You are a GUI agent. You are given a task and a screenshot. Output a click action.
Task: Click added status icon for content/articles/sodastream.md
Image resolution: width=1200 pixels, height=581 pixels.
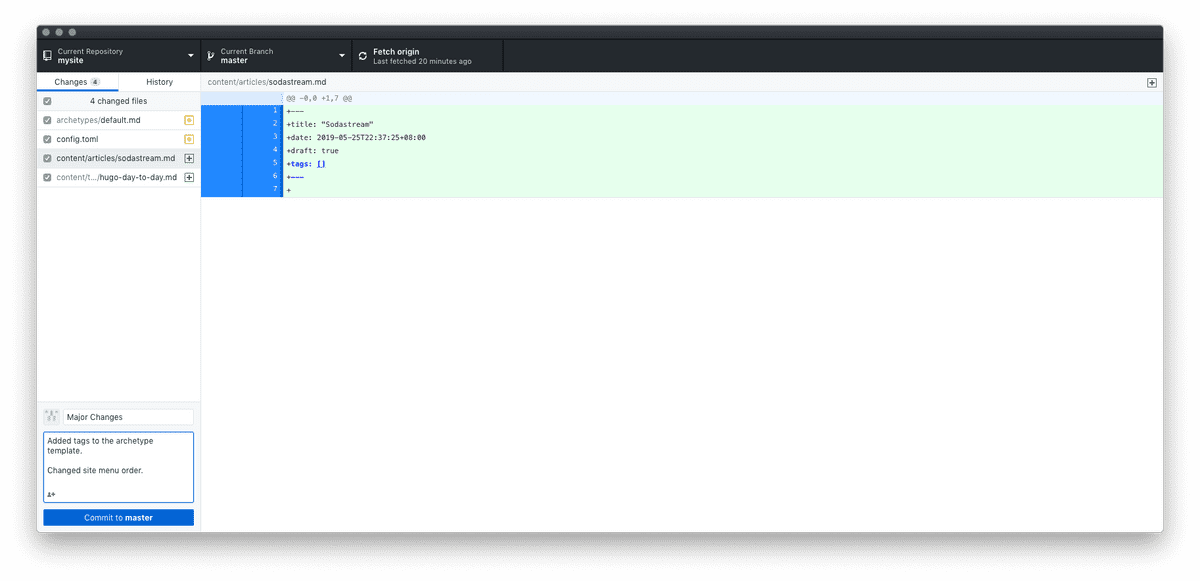pyautogui.click(x=189, y=158)
